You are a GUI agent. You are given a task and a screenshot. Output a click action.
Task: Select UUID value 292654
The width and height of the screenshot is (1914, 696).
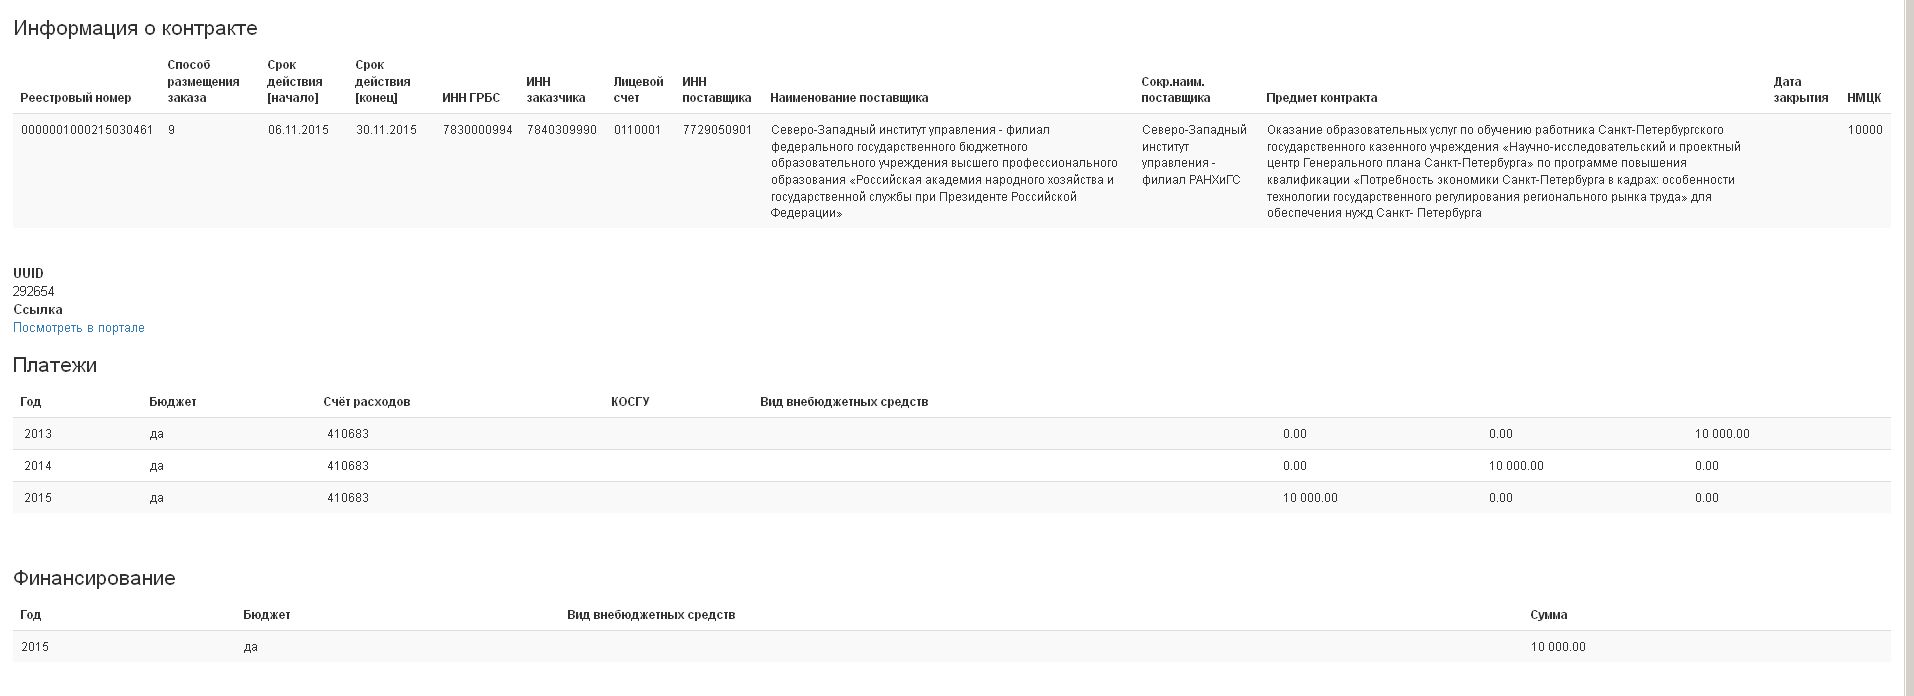[x=34, y=291]
